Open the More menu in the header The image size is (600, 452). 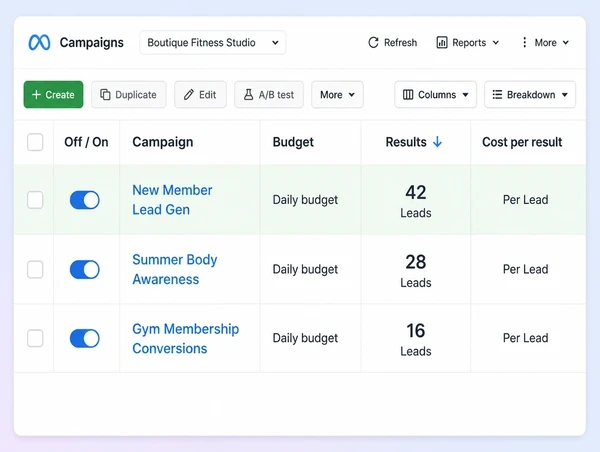click(545, 42)
